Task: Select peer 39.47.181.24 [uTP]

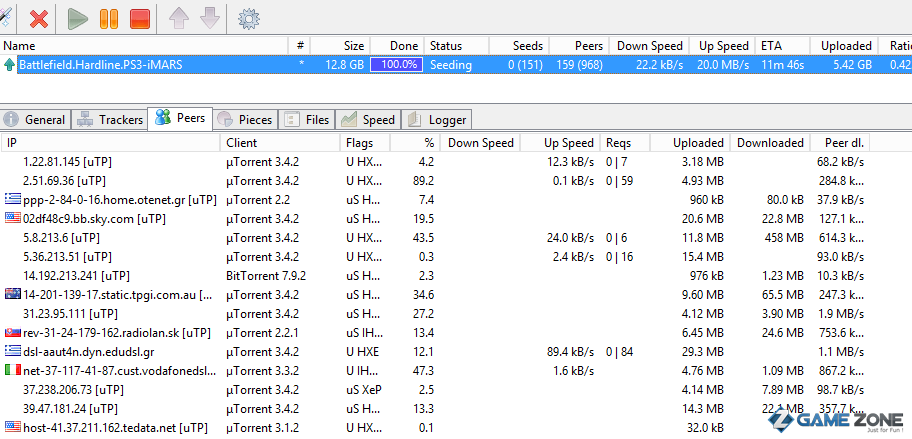Action: pyautogui.click(x=70, y=409)
